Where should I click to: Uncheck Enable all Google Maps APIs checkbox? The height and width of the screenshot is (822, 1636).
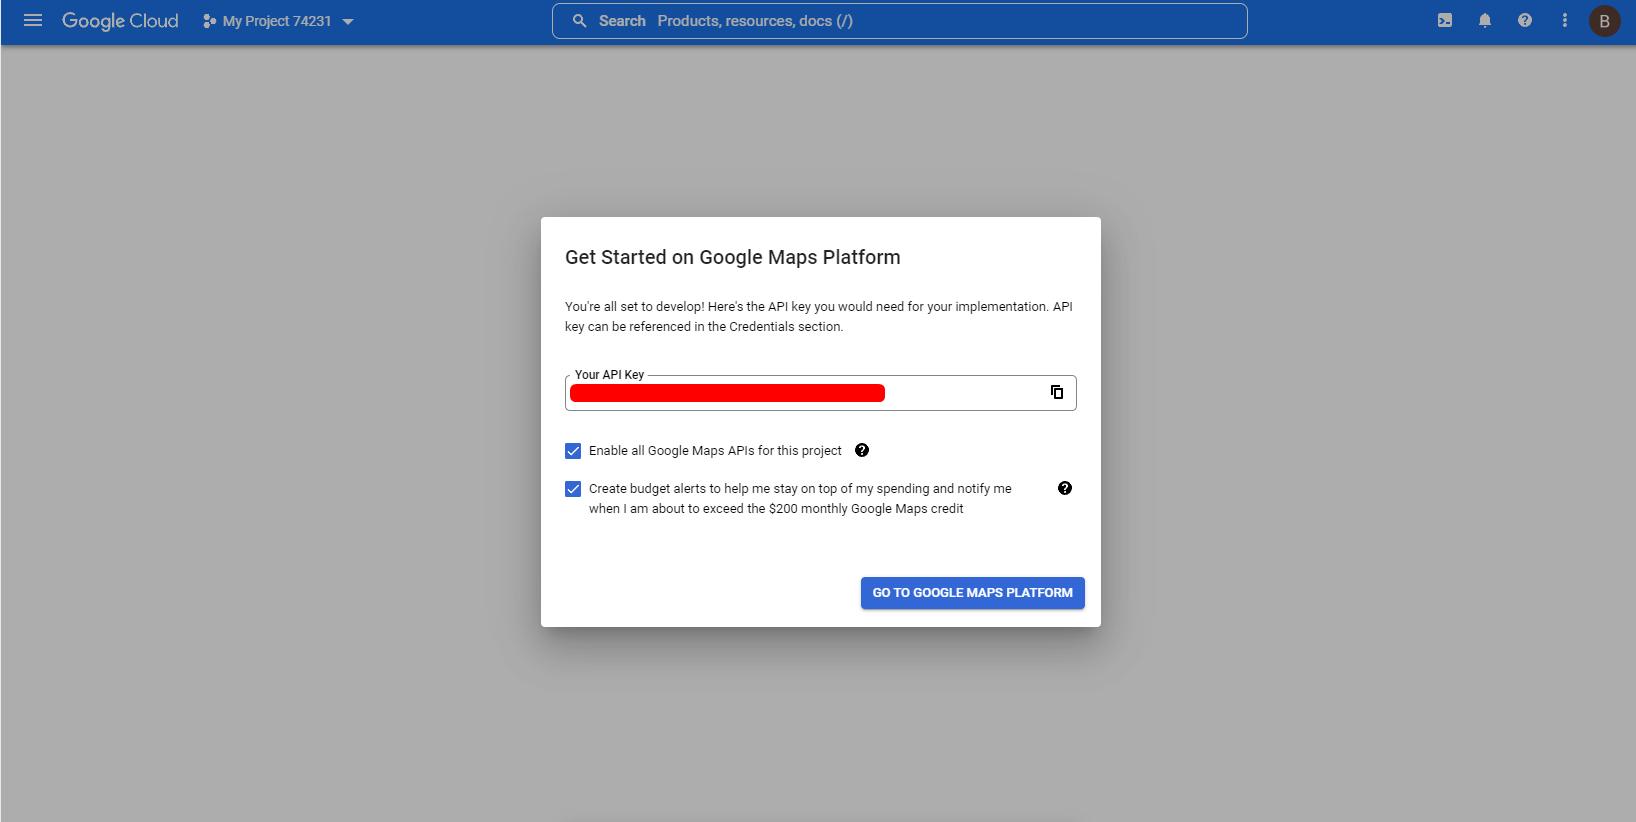coord(573,451)
